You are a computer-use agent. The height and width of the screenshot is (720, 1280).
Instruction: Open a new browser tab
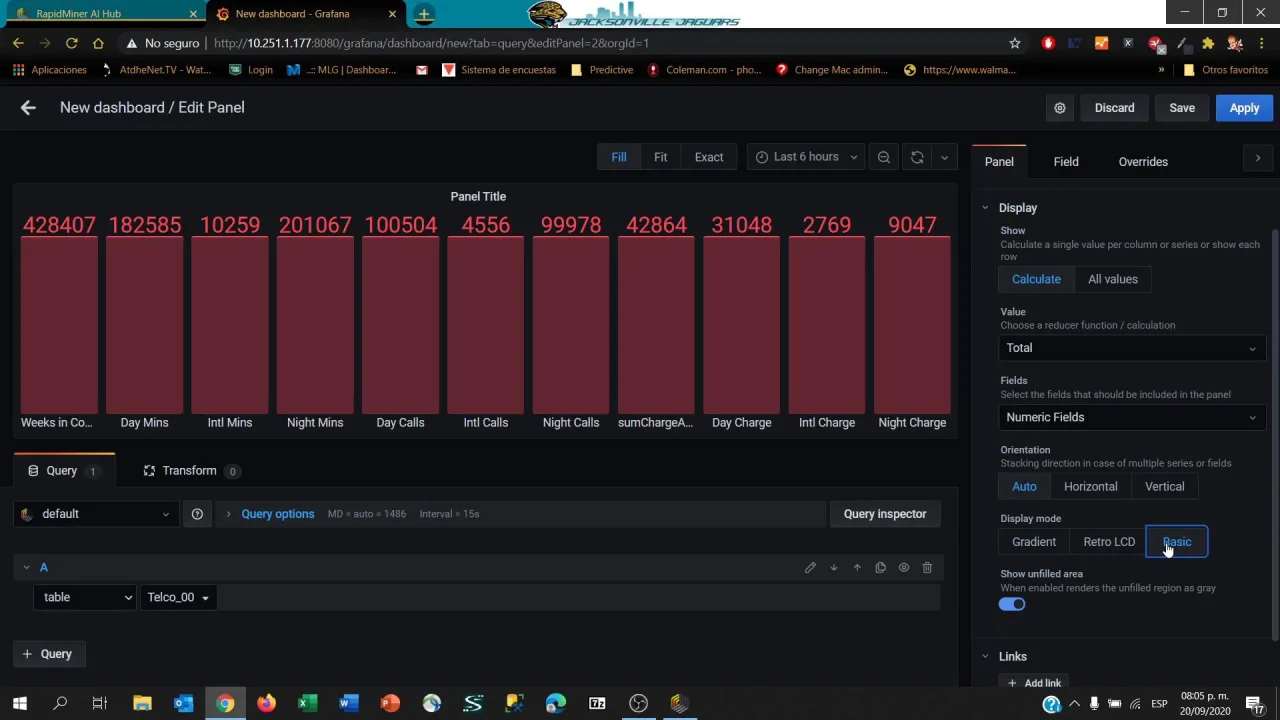(x=424, y=14)
